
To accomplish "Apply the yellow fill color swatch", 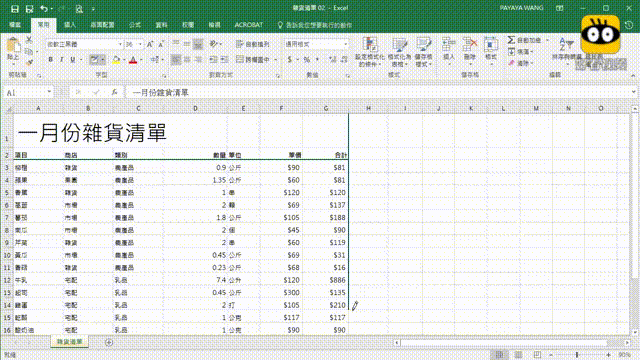I will 116,60.
